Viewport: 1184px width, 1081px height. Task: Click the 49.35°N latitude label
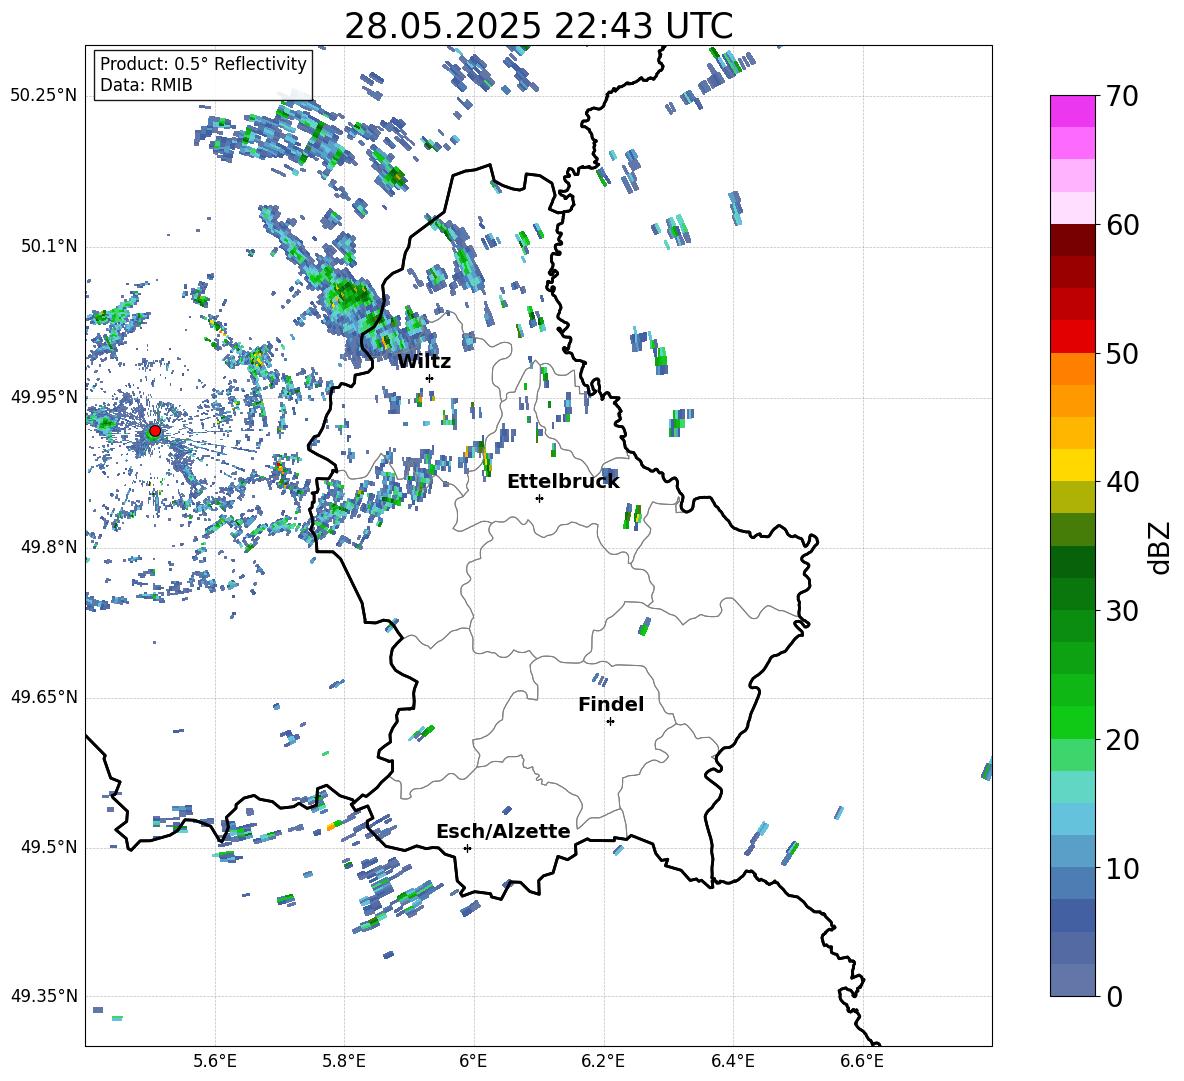(x=44, y=996)
